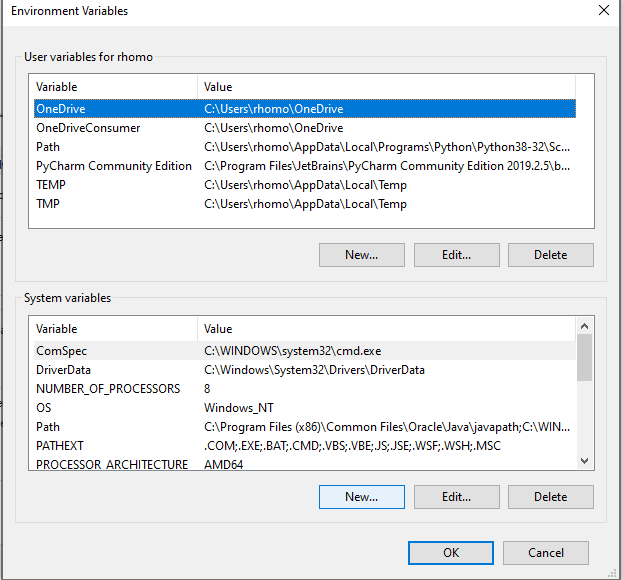This screenshot has height=580, width=623.
Task: Click the value AMD64
Action: pos(223,464)
